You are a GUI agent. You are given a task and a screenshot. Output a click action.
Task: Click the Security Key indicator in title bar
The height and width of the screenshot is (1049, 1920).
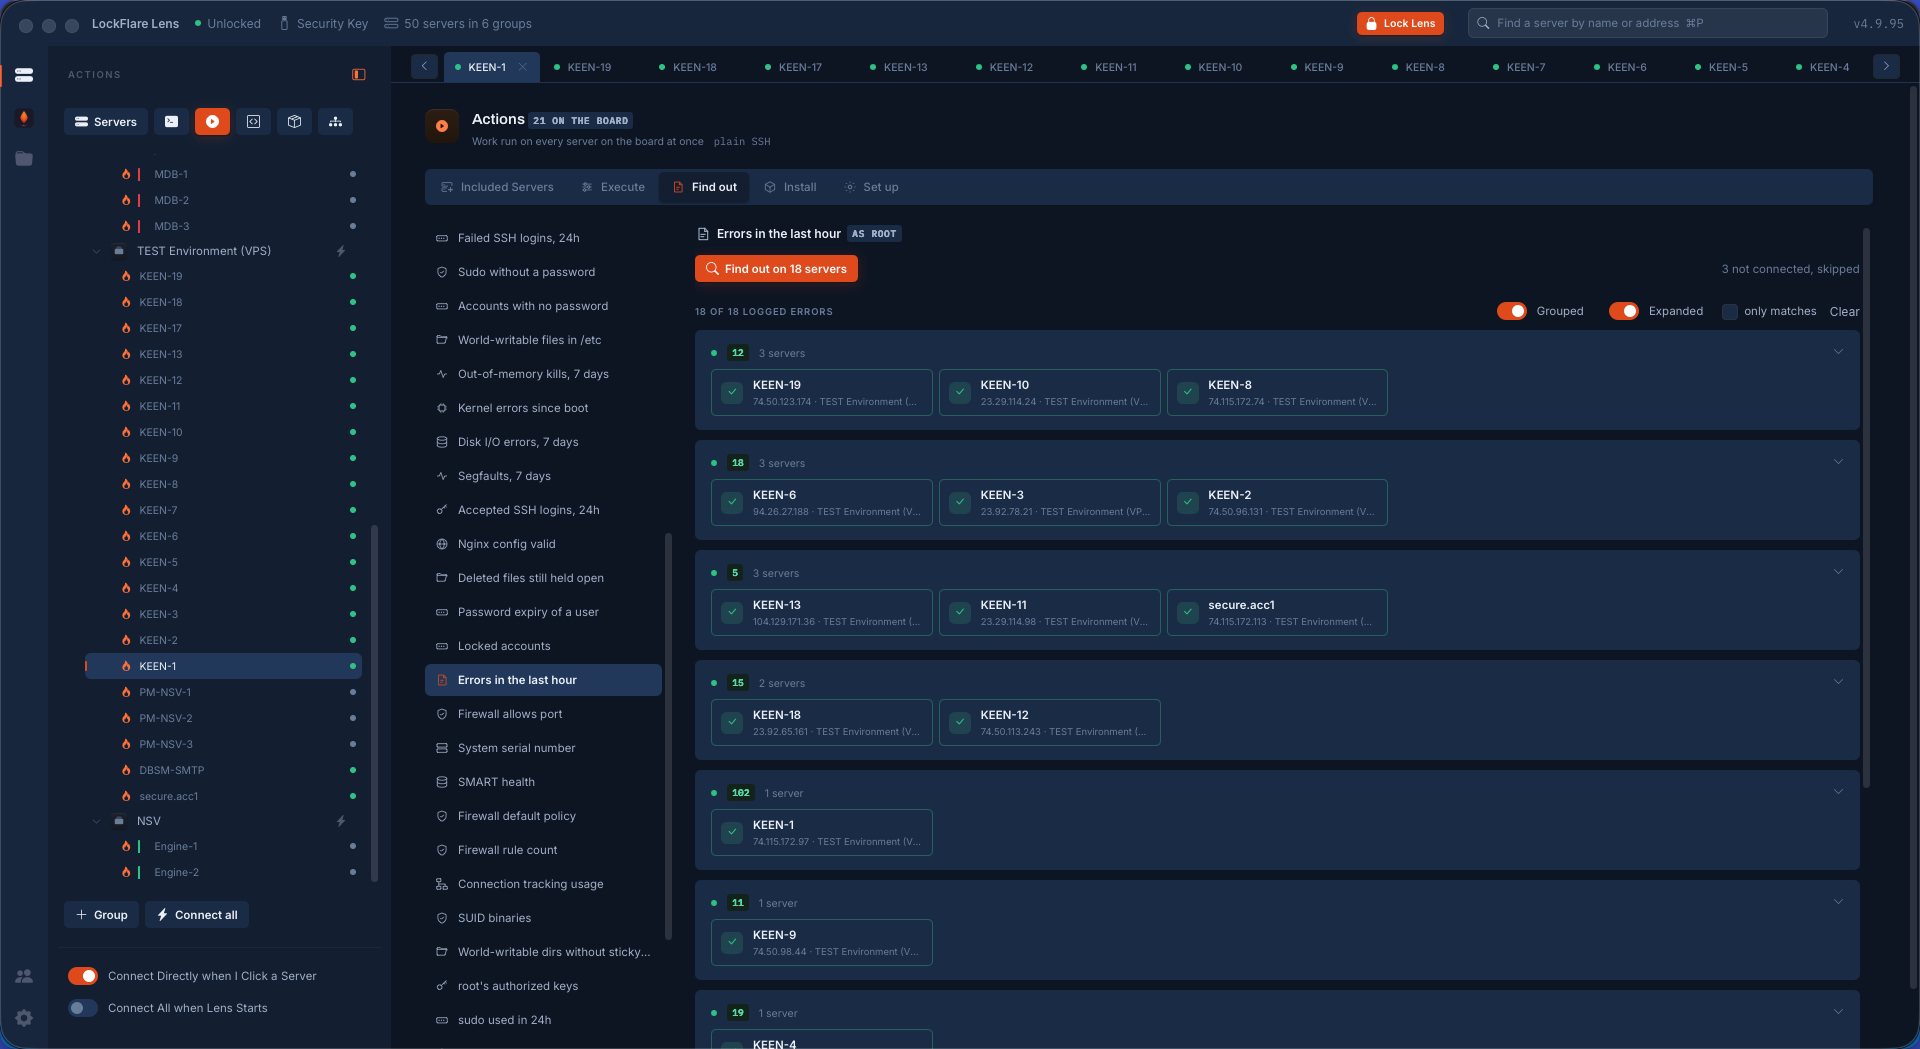pos(323,24)
